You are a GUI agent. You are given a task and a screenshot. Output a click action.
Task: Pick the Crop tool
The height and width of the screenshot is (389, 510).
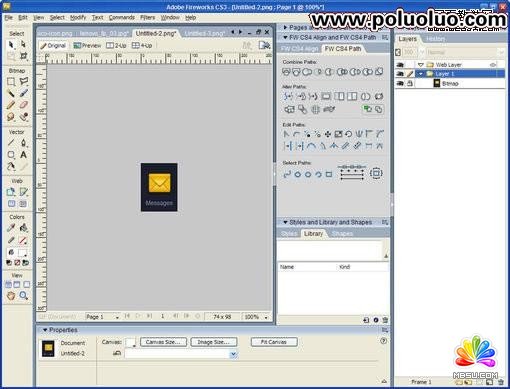pos(23,56)
